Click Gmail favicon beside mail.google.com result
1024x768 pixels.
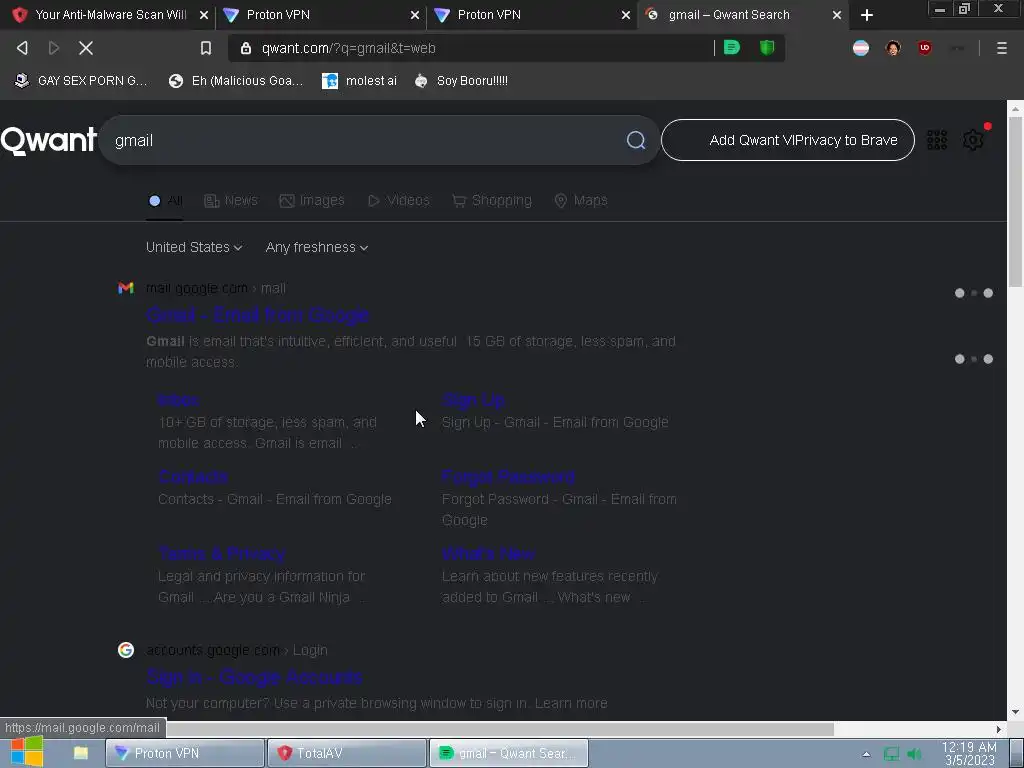point(125,288)
